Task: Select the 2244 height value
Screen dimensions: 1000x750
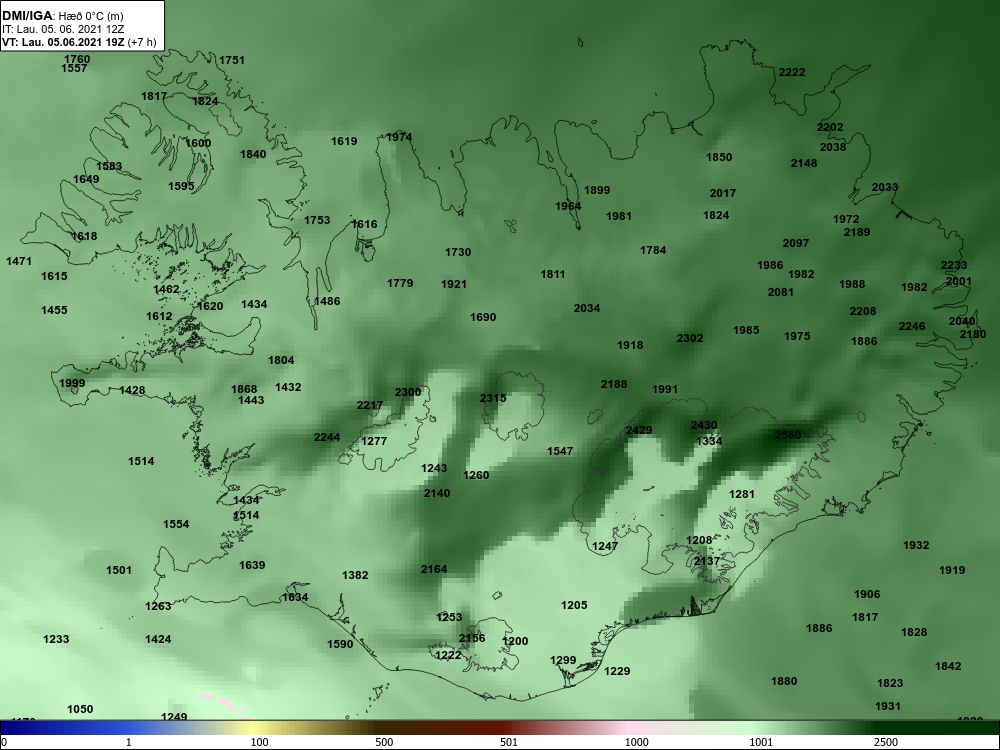Action: point(327,438)
